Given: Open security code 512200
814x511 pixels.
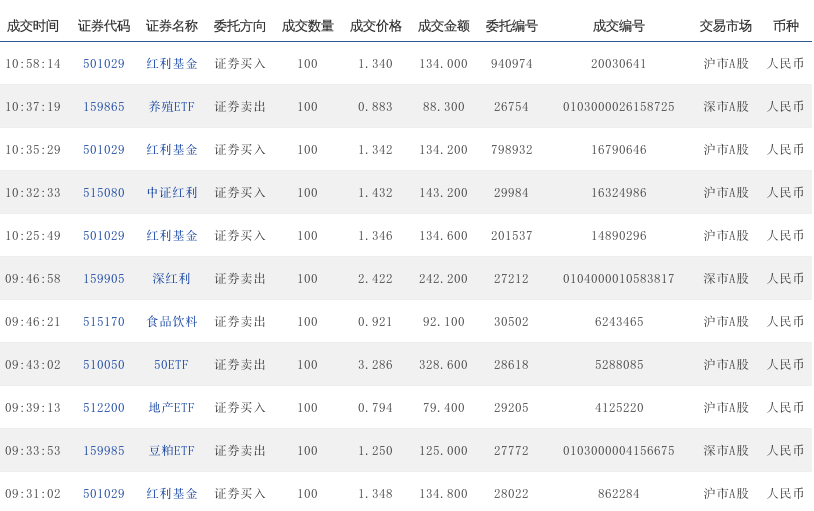Looking at the screenshot, I should [104, 408].
